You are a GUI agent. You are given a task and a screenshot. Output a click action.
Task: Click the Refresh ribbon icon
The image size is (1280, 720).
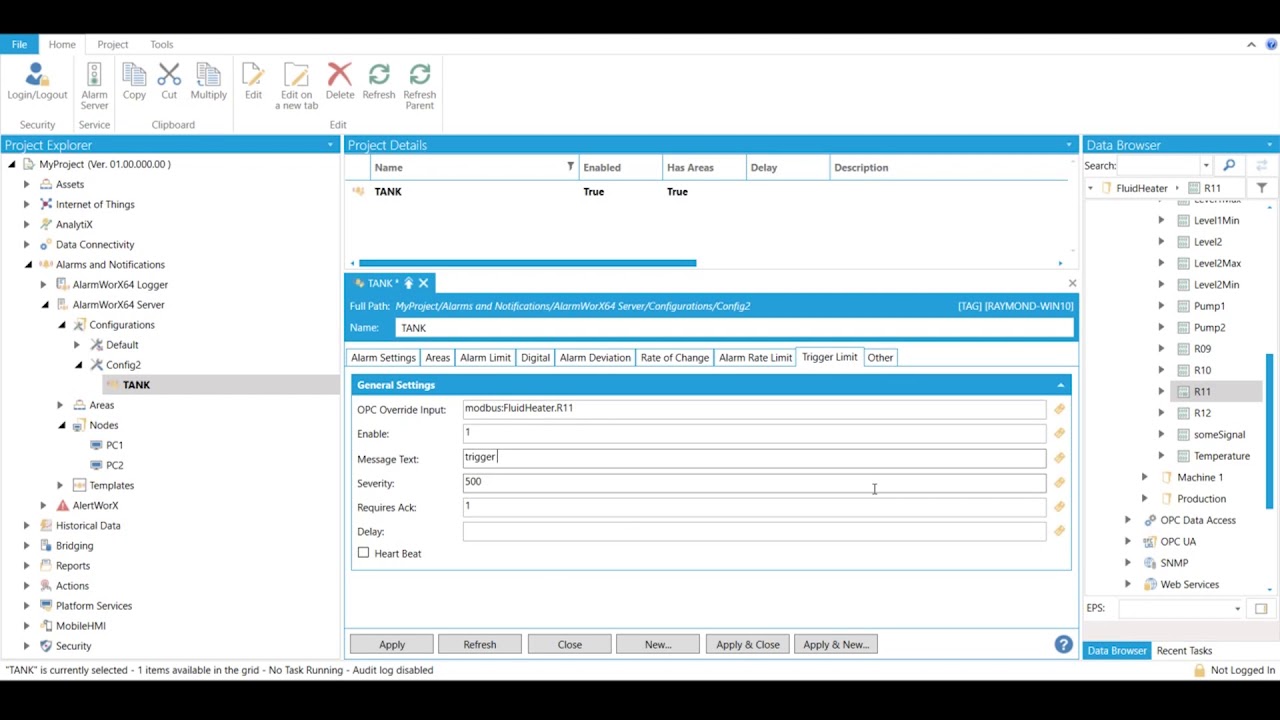coord(379,82)
